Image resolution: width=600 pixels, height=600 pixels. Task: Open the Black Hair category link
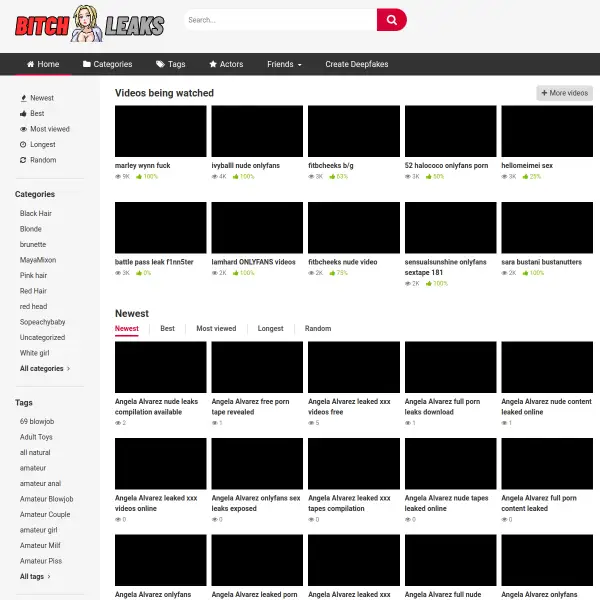[36, 214]
